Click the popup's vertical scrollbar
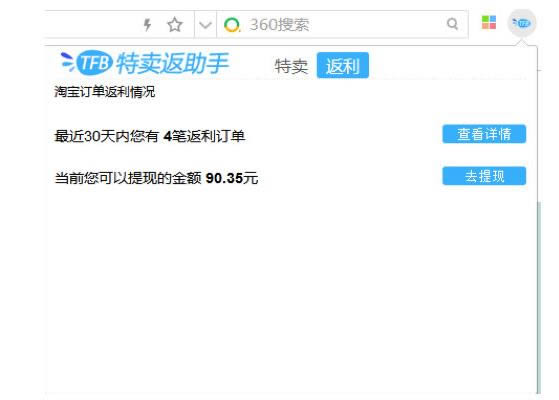Viewport: 559px width, 400px height. (x=539, y=298)
